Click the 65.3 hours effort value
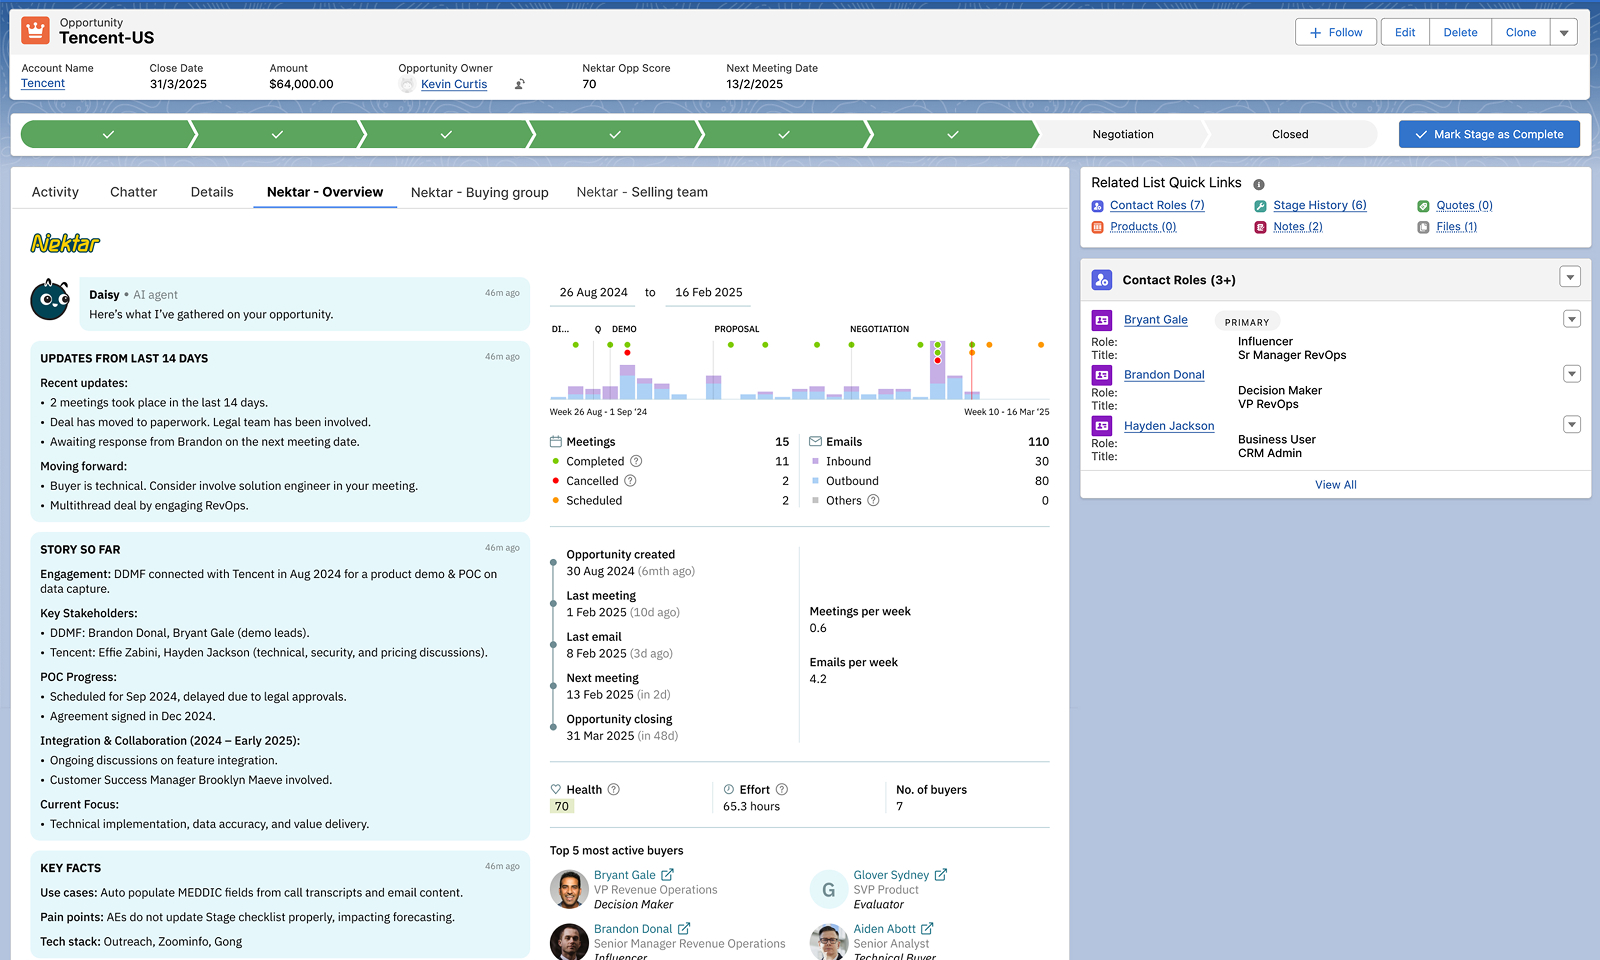 coord(751,807)
